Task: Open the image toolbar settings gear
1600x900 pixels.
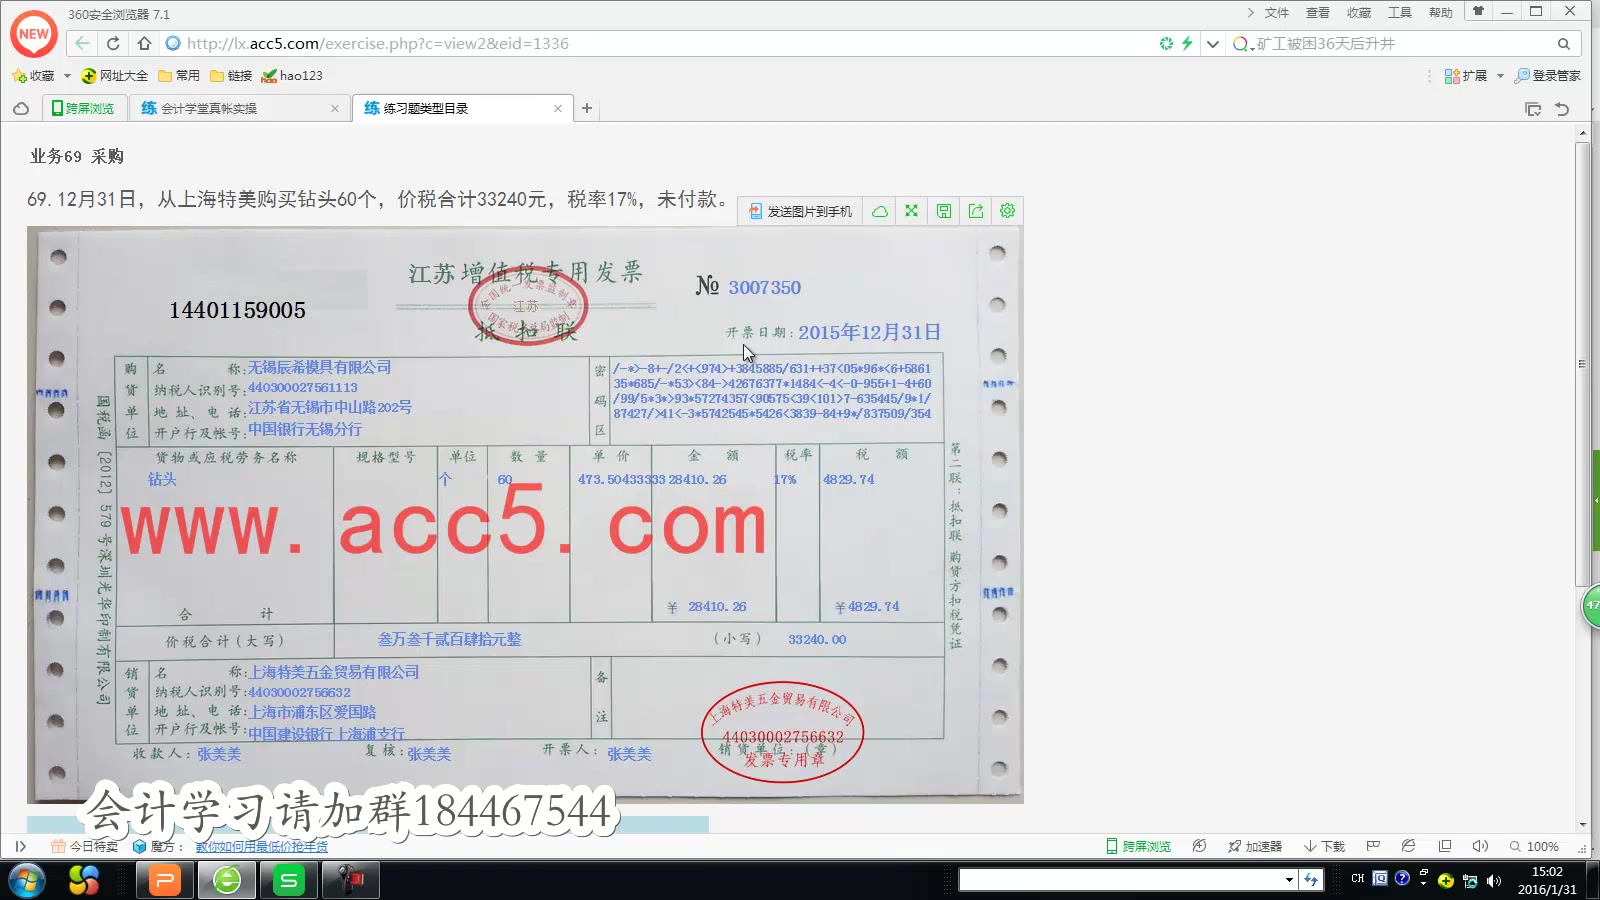Action: [1007, 210]
